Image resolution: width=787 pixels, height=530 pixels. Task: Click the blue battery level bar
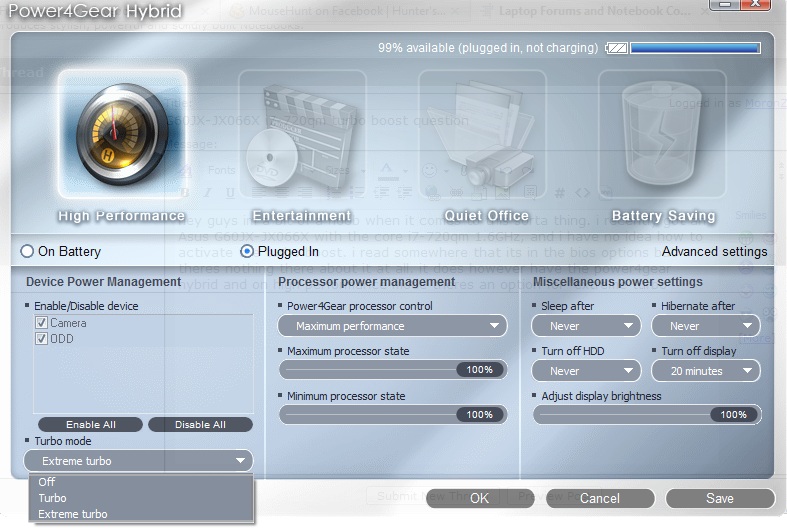pos(696,48)
